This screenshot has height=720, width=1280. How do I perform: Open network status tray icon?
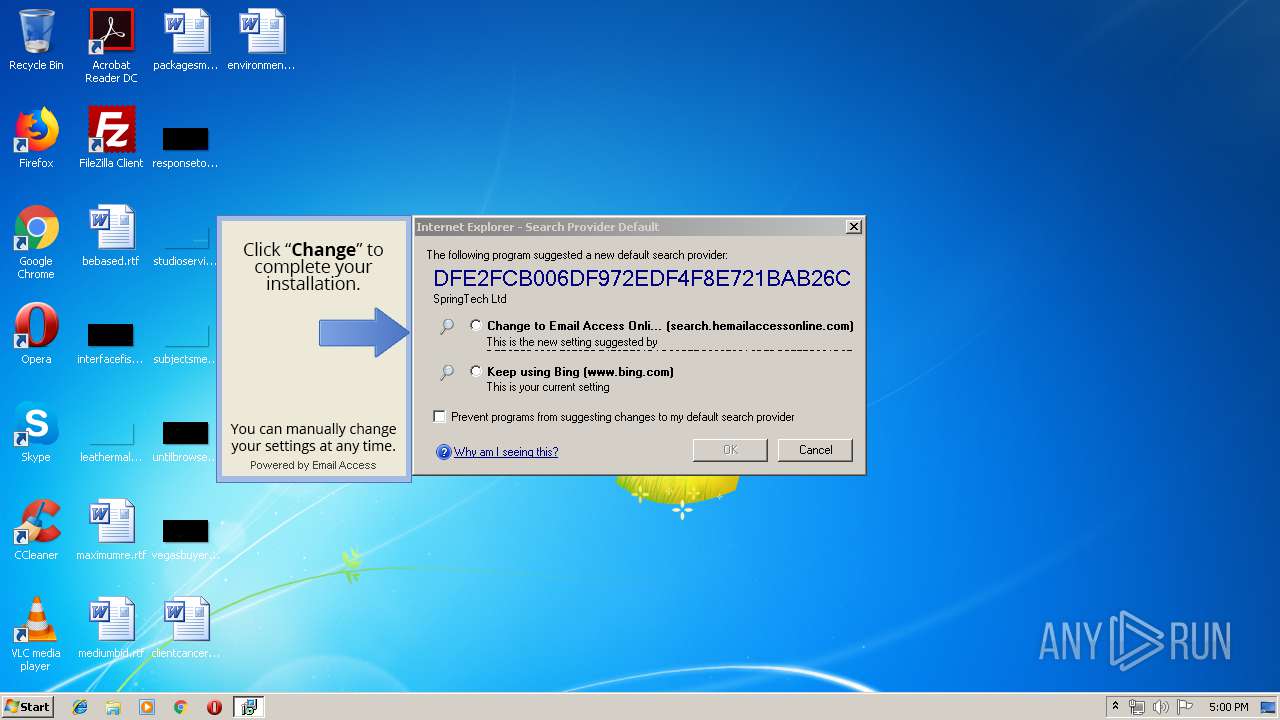1137,707
